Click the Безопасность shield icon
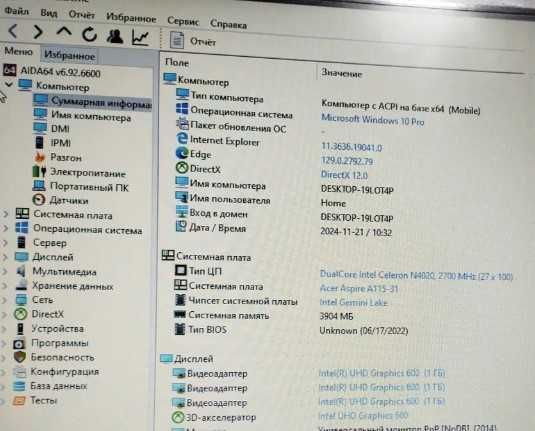Viewport: 535px width, 431px height. click(x=20, y=357)
